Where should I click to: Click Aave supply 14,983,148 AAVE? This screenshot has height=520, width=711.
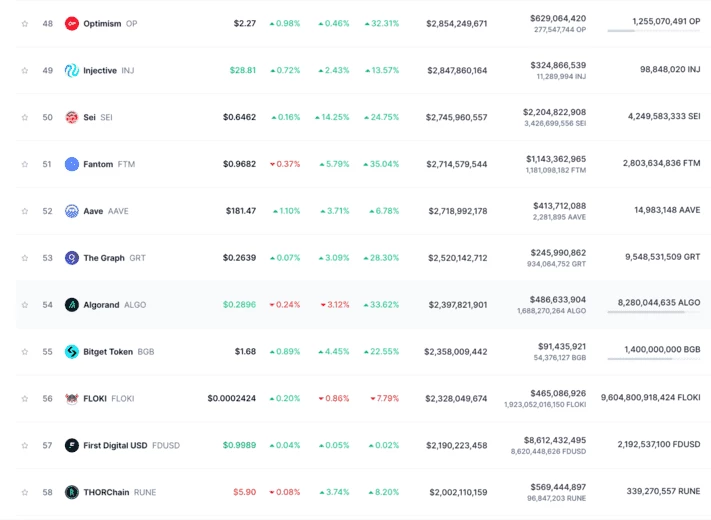pyautogui.click(x=667, y=210)
